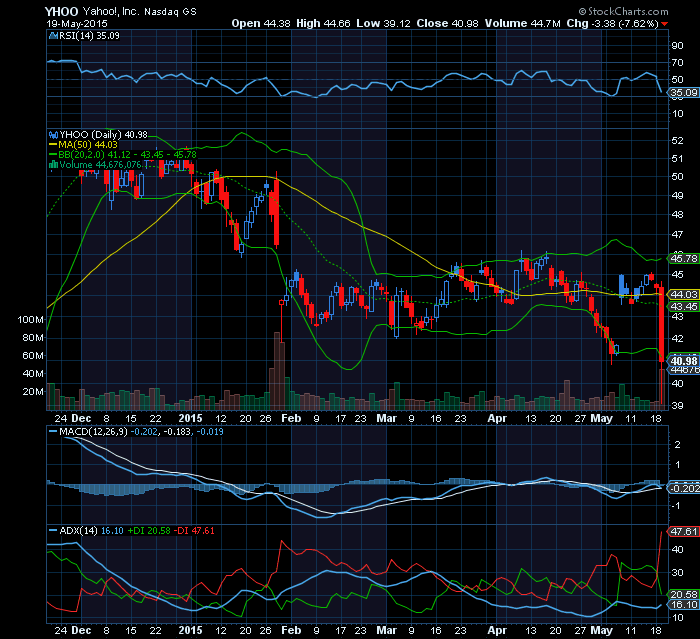
Task: Click the 90 label on the RSI axis
Action: (677, 46)
